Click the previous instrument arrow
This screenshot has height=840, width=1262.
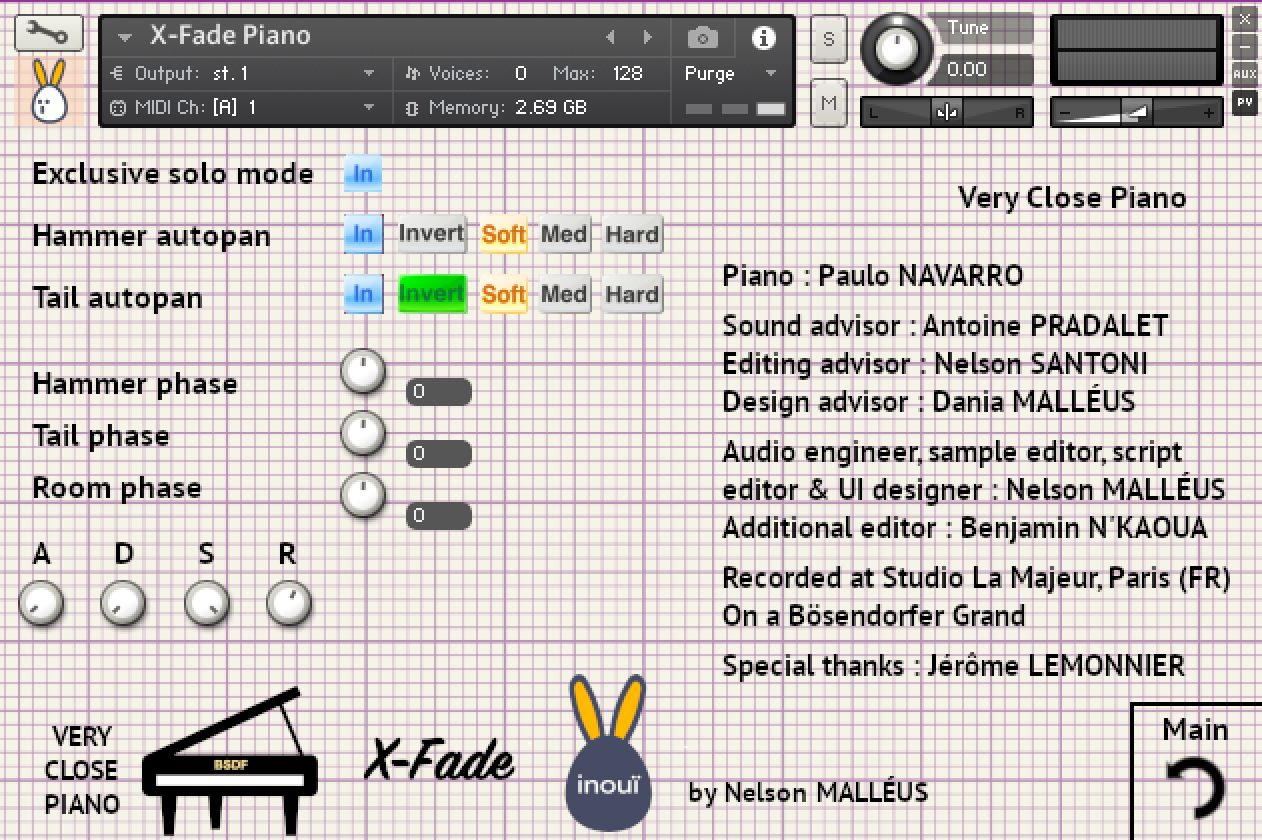[x=611, y=36]
